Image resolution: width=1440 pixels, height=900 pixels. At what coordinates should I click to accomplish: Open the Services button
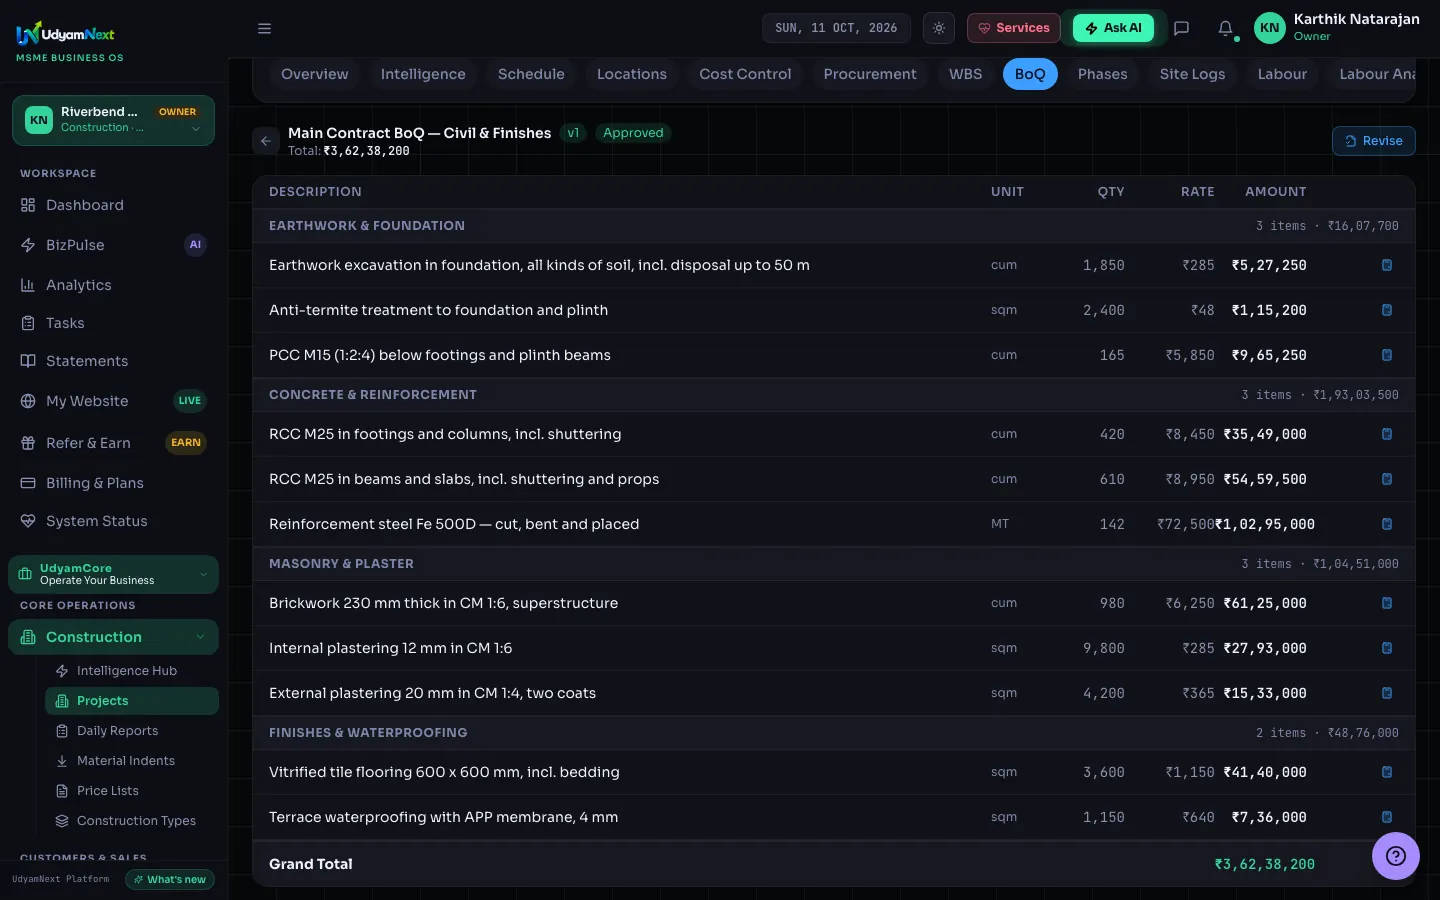(1013, 28)
